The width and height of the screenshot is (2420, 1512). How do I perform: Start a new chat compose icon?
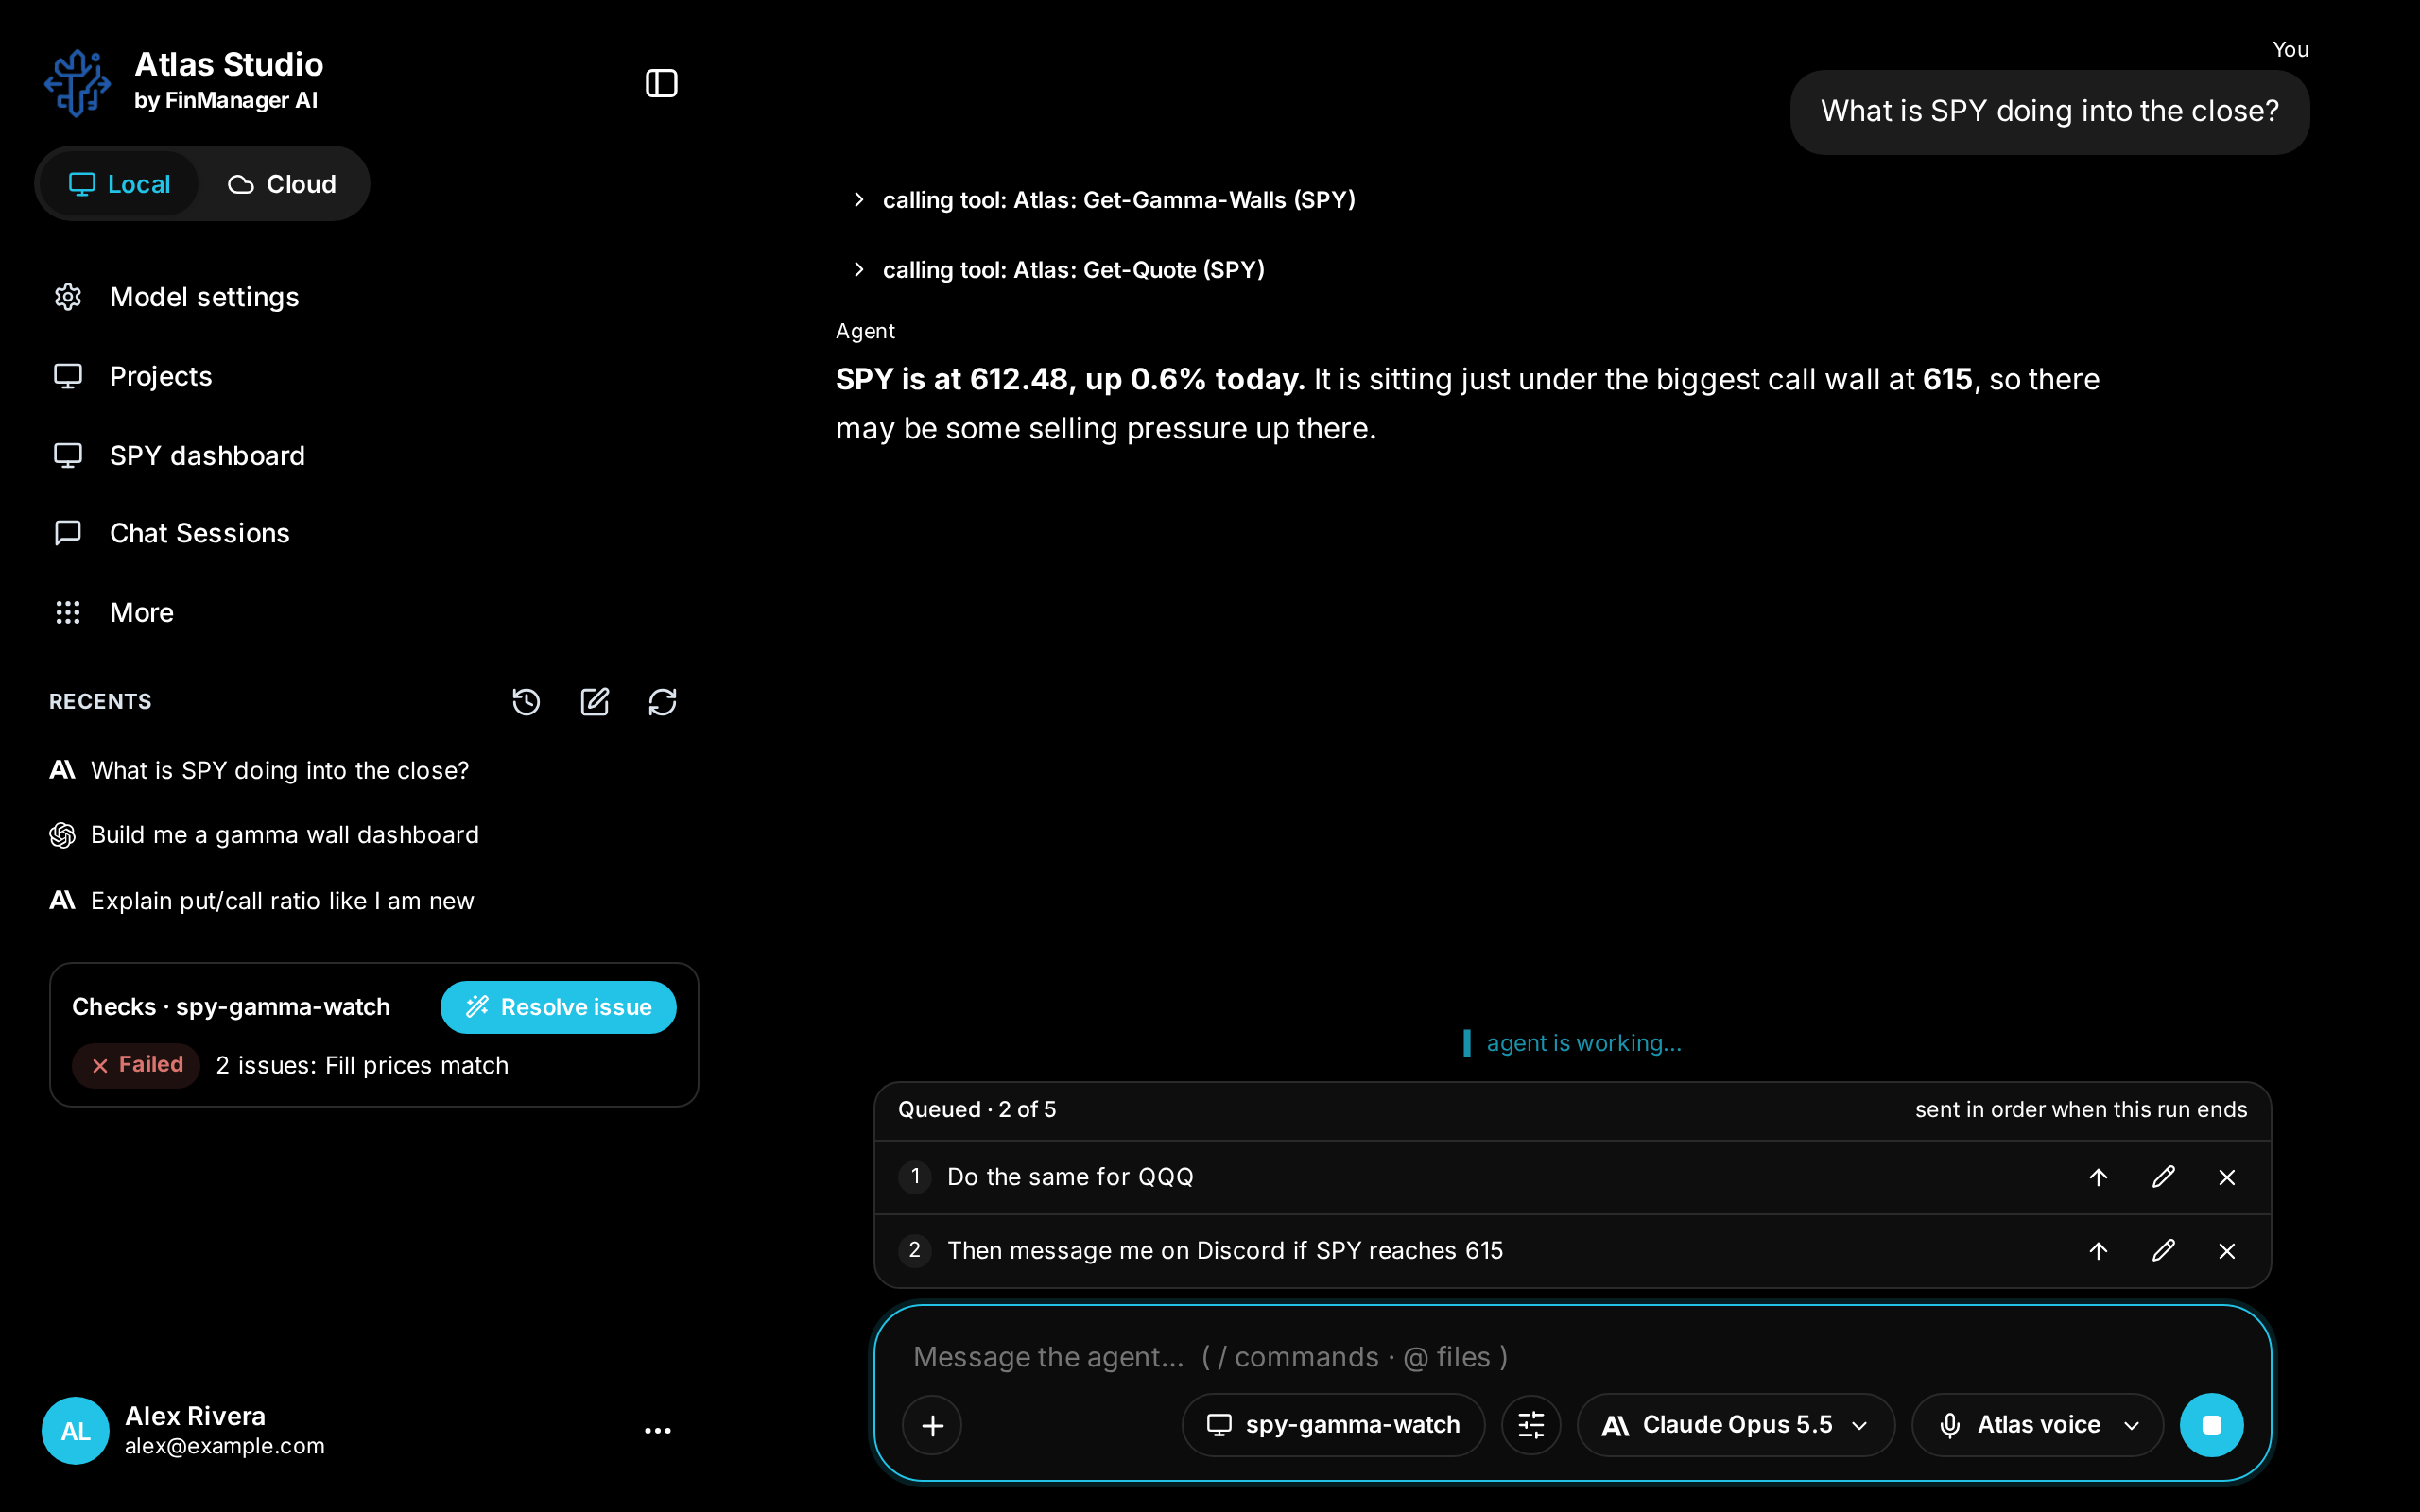coord(595,702)
